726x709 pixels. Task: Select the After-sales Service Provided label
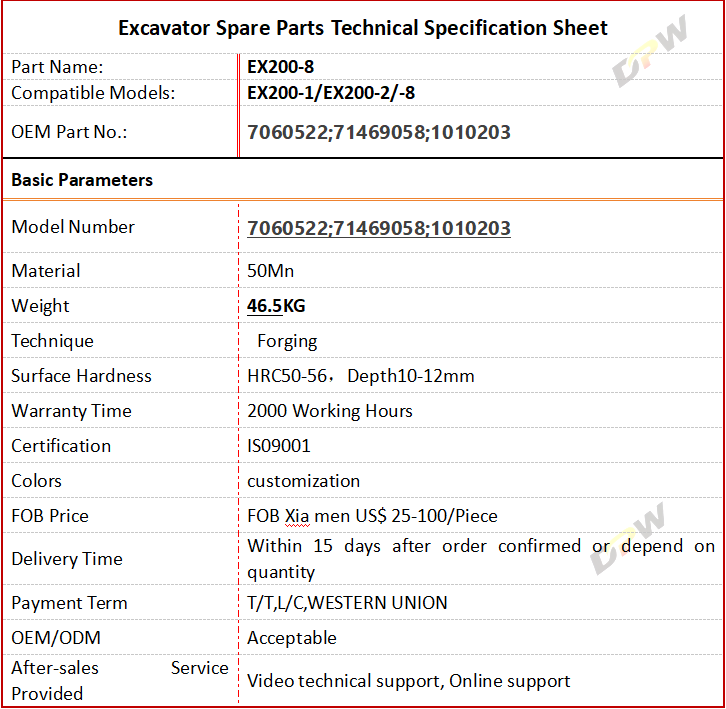[x=120, y=681]
